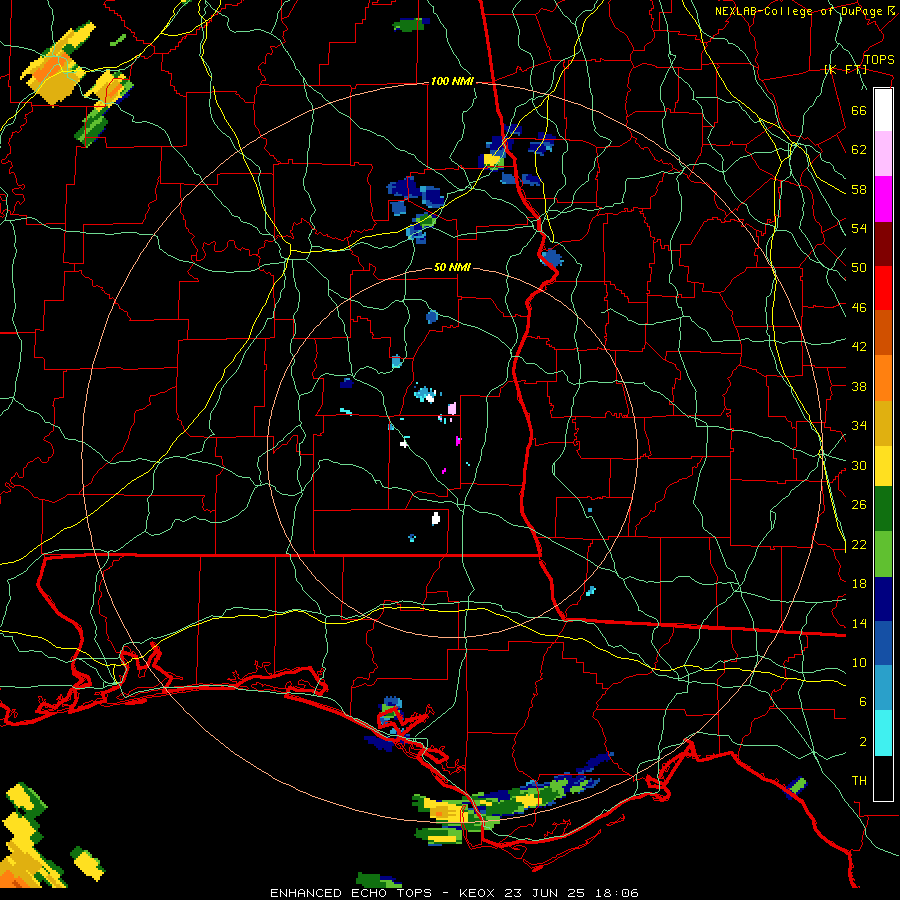Screen dimensions: 900x900
Task: Select the '42' legend label
Action: tap(859, 347)
